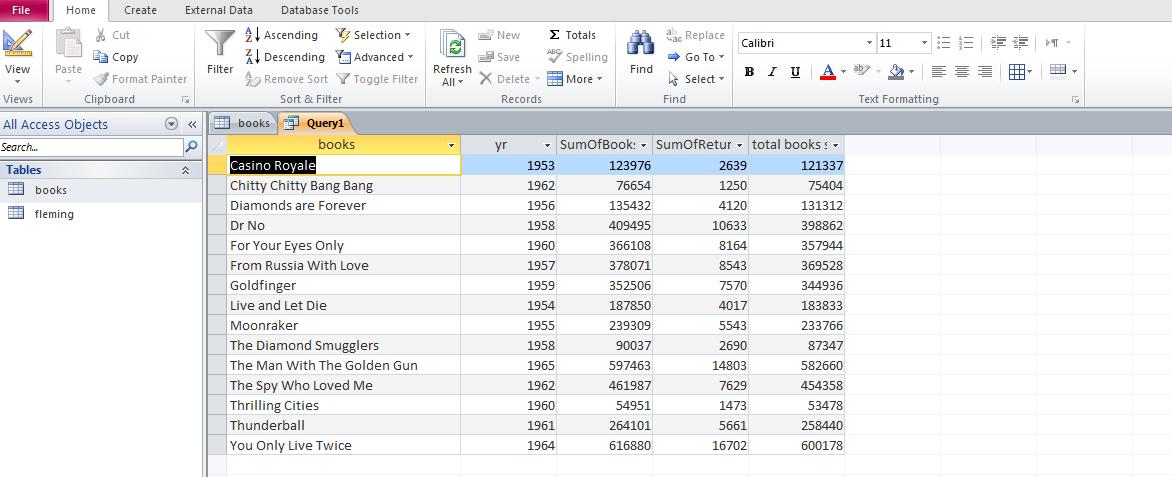The height and width of the screenshot is (477, 1172).
Task: Open Selection filter dropdown
Action: tap(407, 35)
